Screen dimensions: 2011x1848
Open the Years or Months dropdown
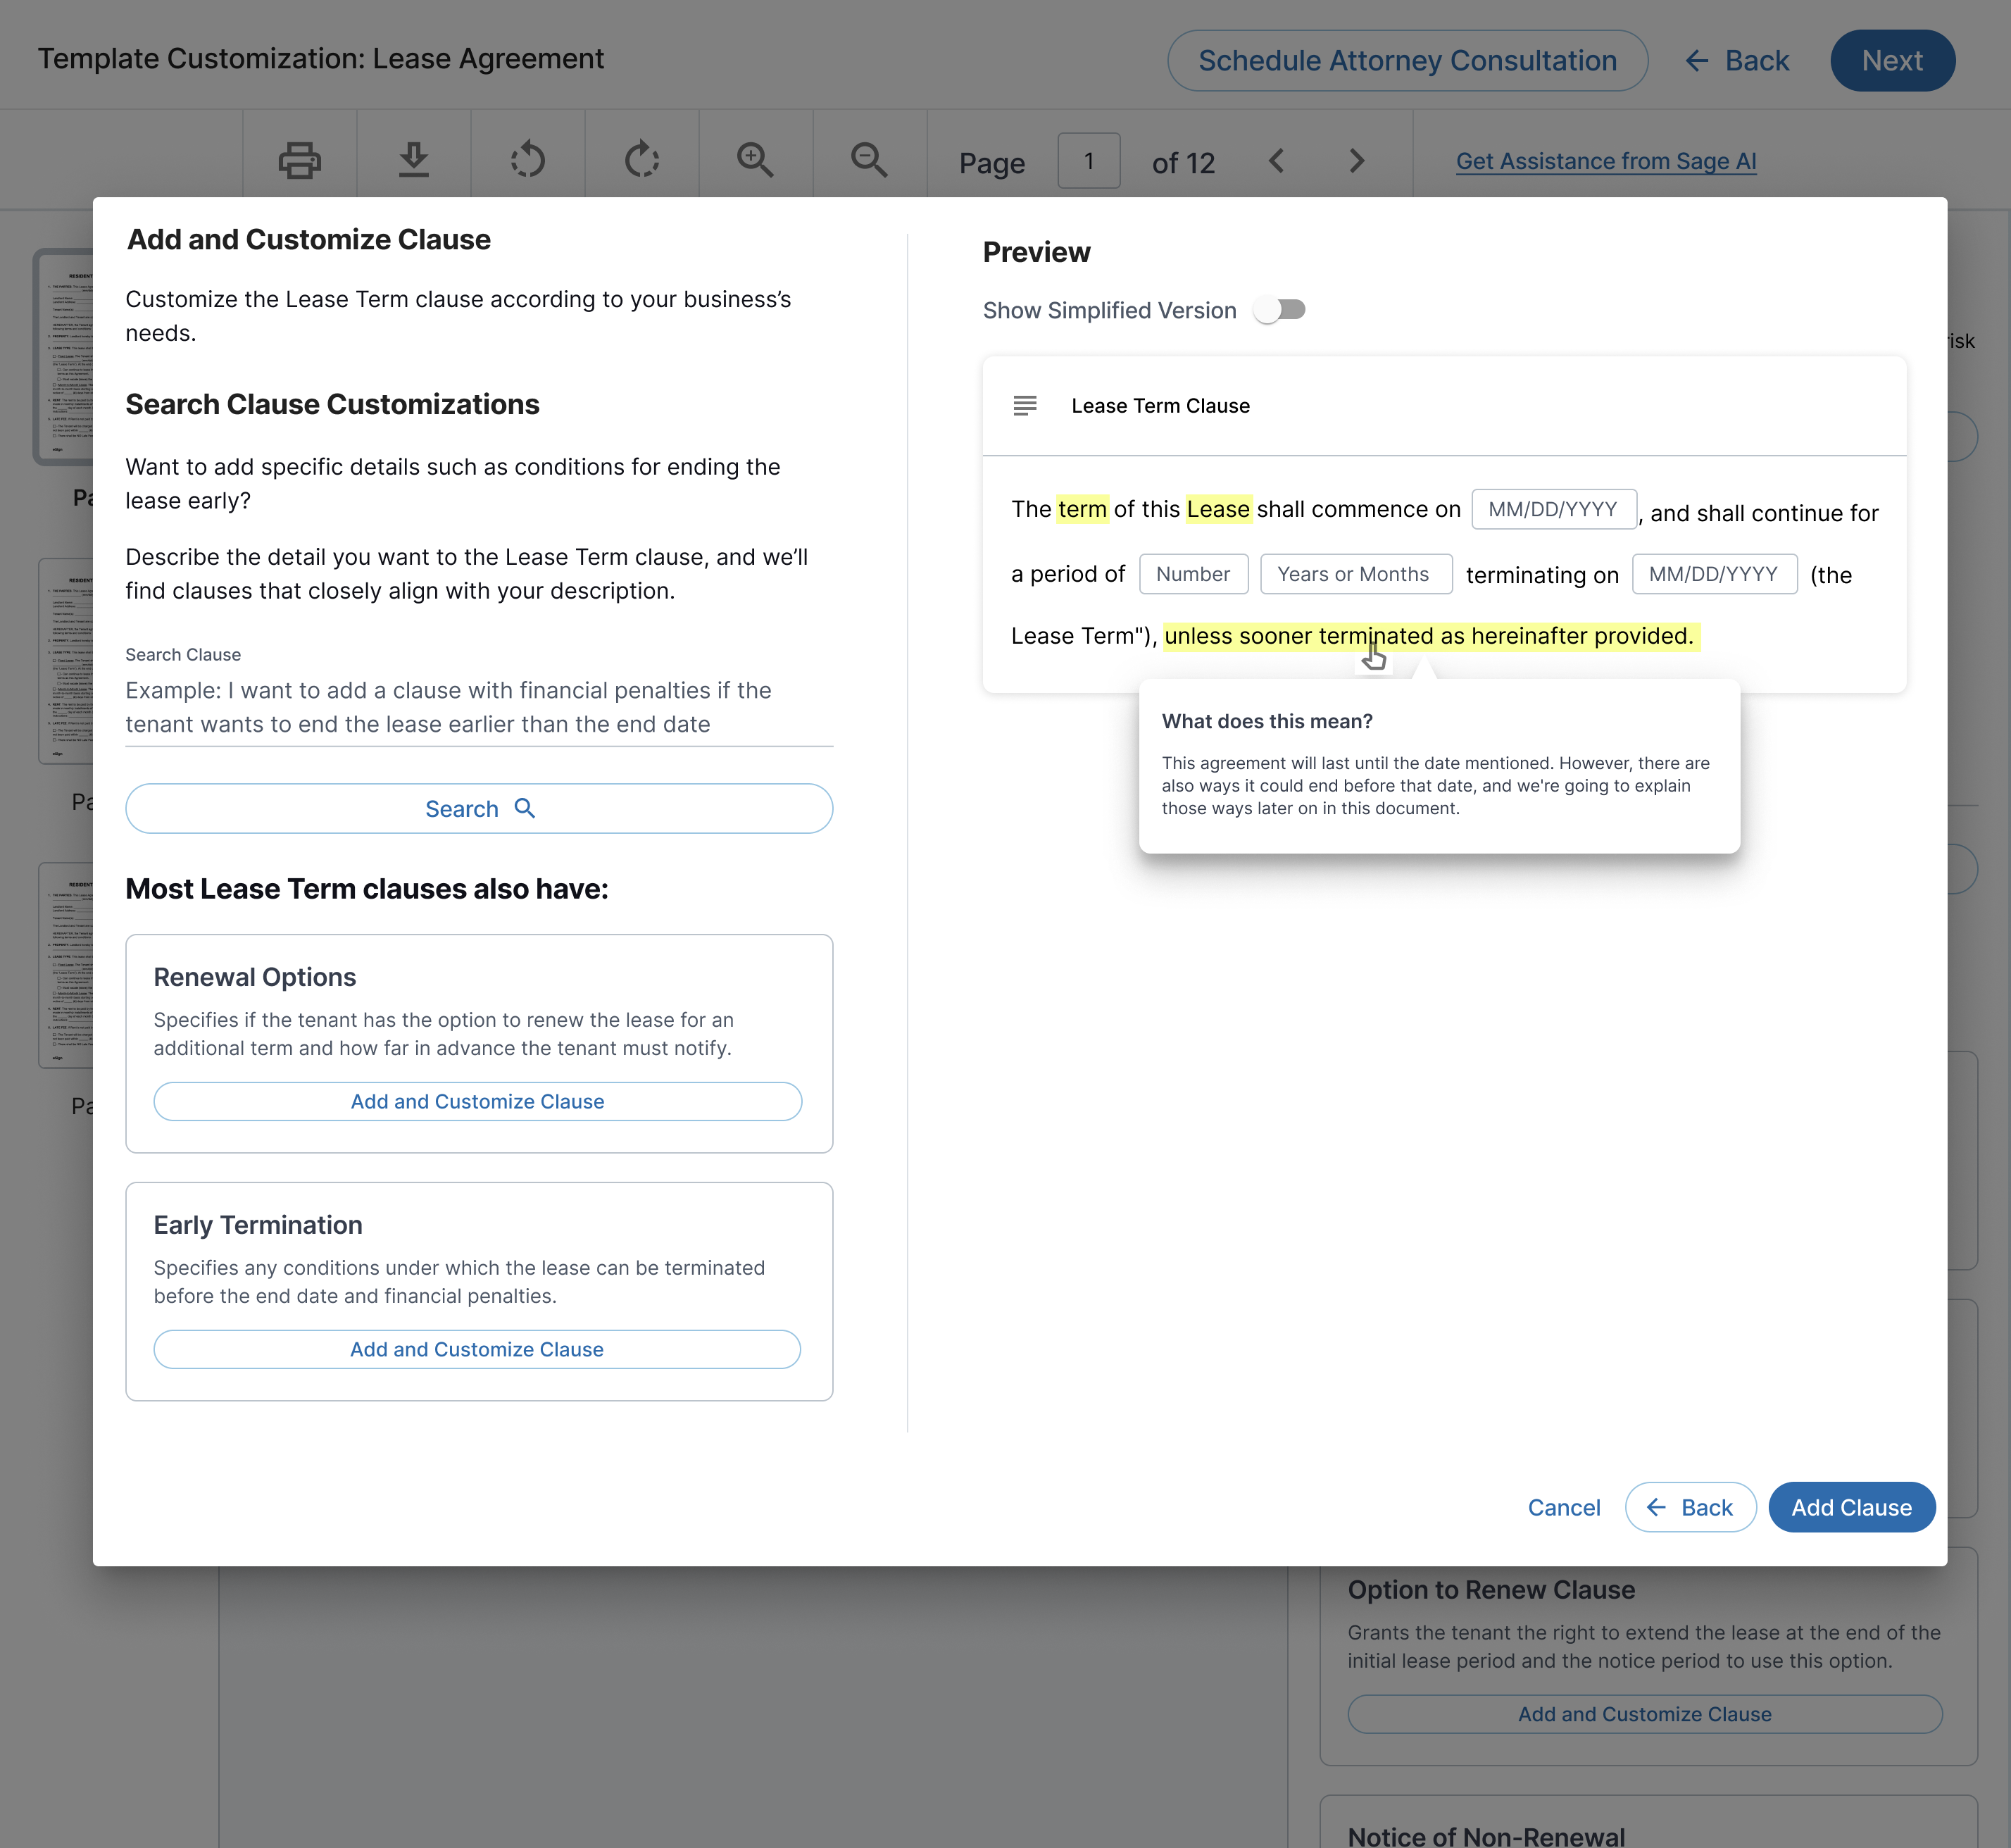click(1355, 574)
